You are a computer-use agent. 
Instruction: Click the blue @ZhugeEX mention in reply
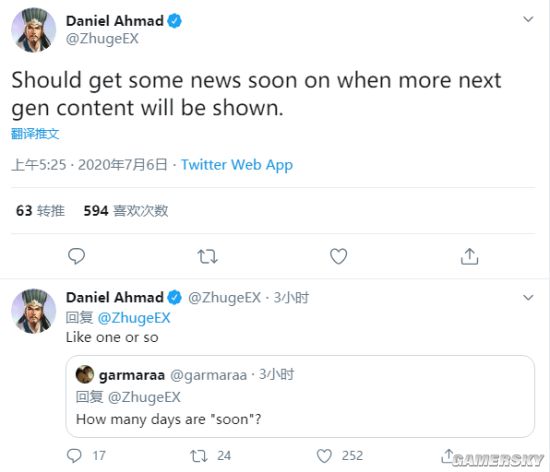click(x=134, y=318)
